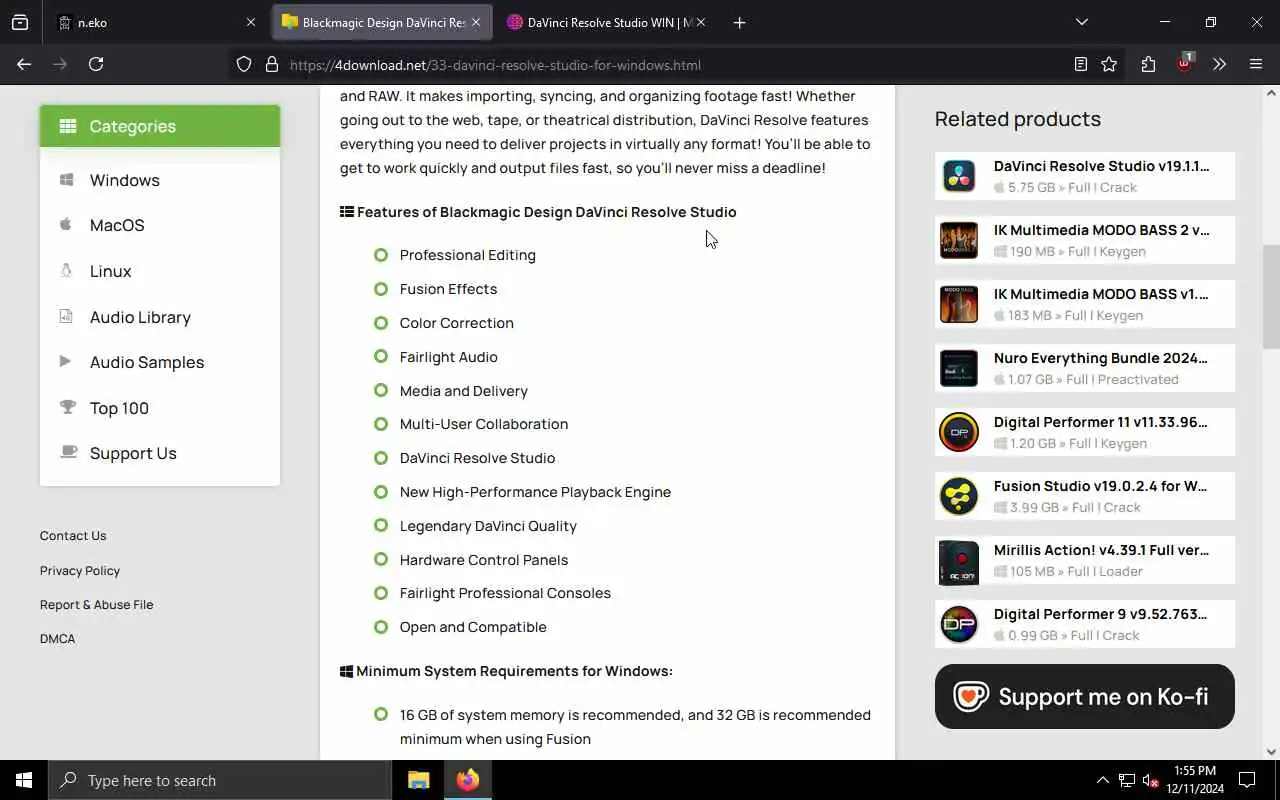Click the Apple icon beside MacOS
Screen dimensions: 1280x800
pos(66,225)
